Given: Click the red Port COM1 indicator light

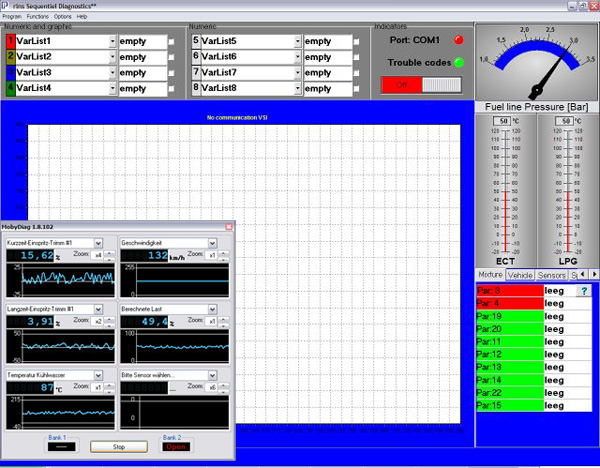Looking at the screenshot, I should 459,41.
